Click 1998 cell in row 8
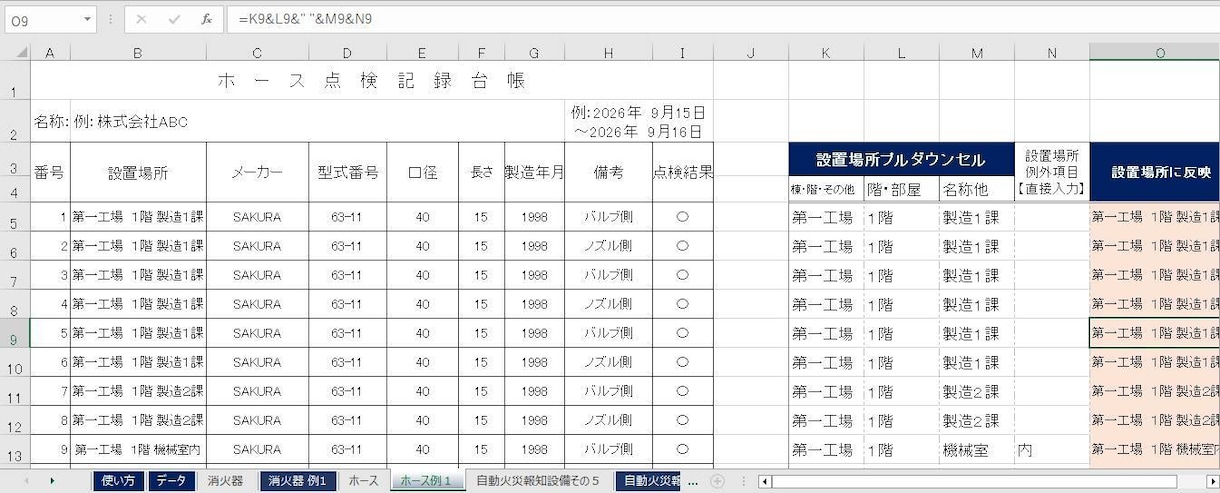 click(534, 304)
